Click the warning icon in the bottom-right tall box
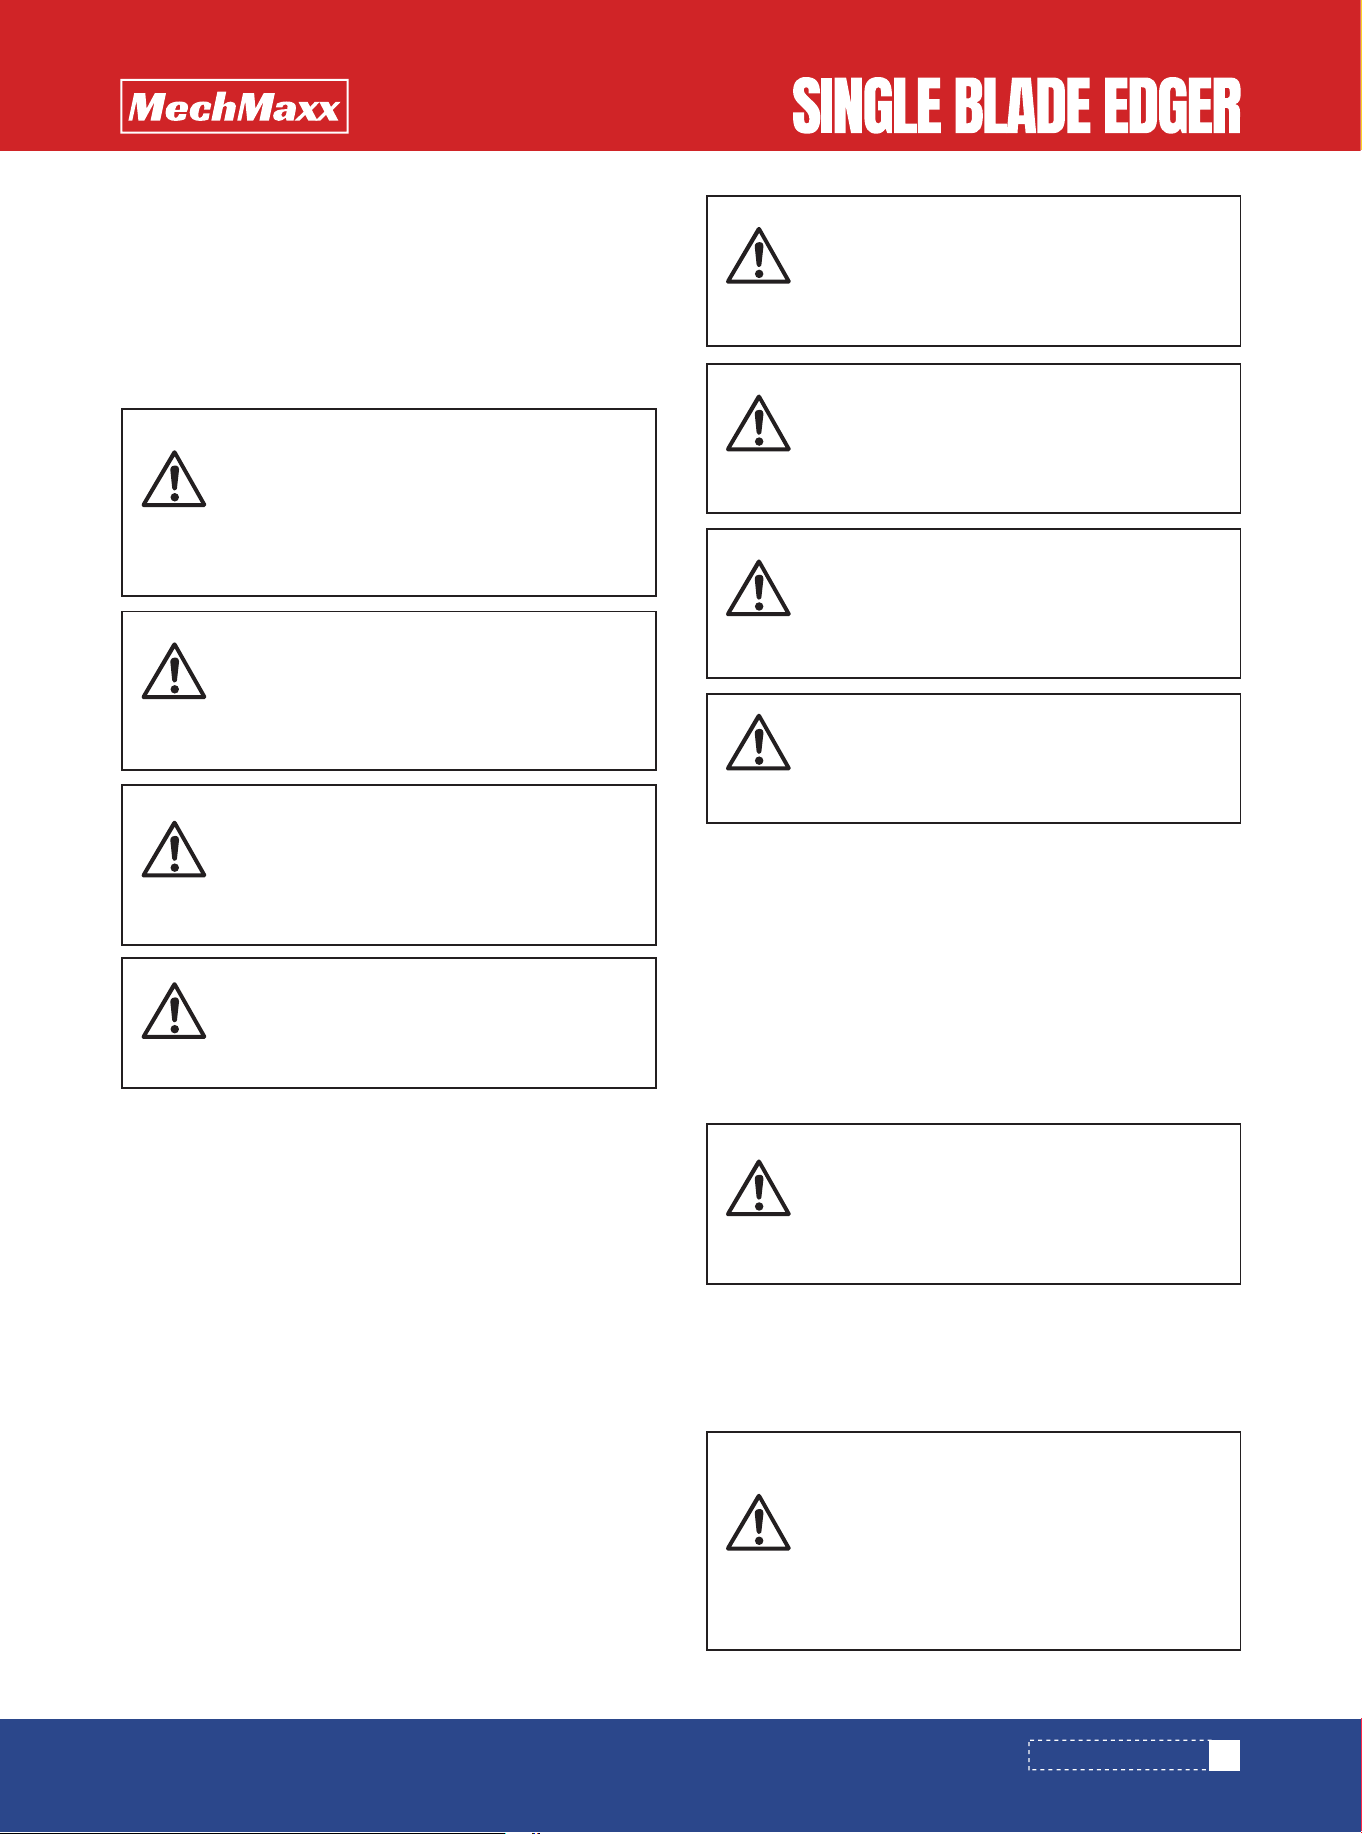Screen dimensions: 1362x1834 pyautogui.click(x=758, y=1523)
